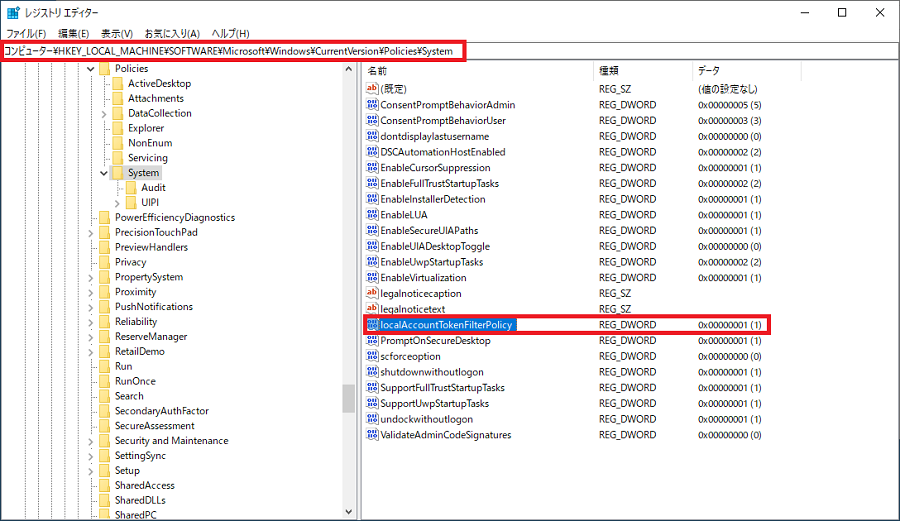
Task: Open the 編集(E) menu
Action: pyautogui.click(x=73, y=33)
